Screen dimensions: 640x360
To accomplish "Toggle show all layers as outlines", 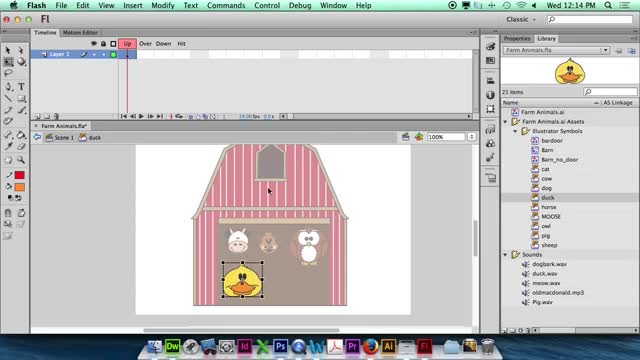I will coord(113,44).
